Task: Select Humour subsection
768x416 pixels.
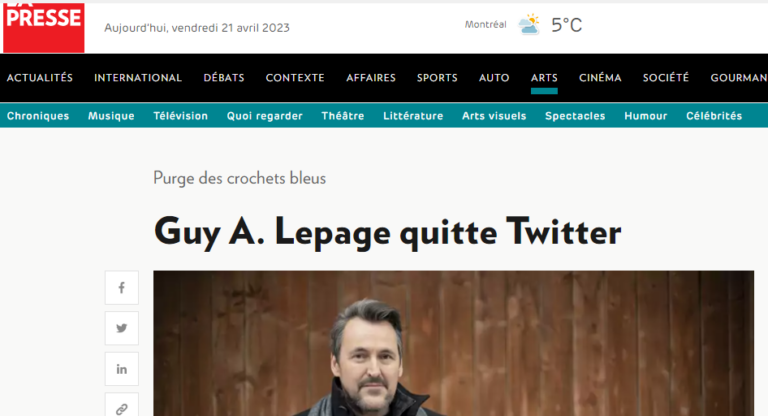Action: tap(646, 116)
